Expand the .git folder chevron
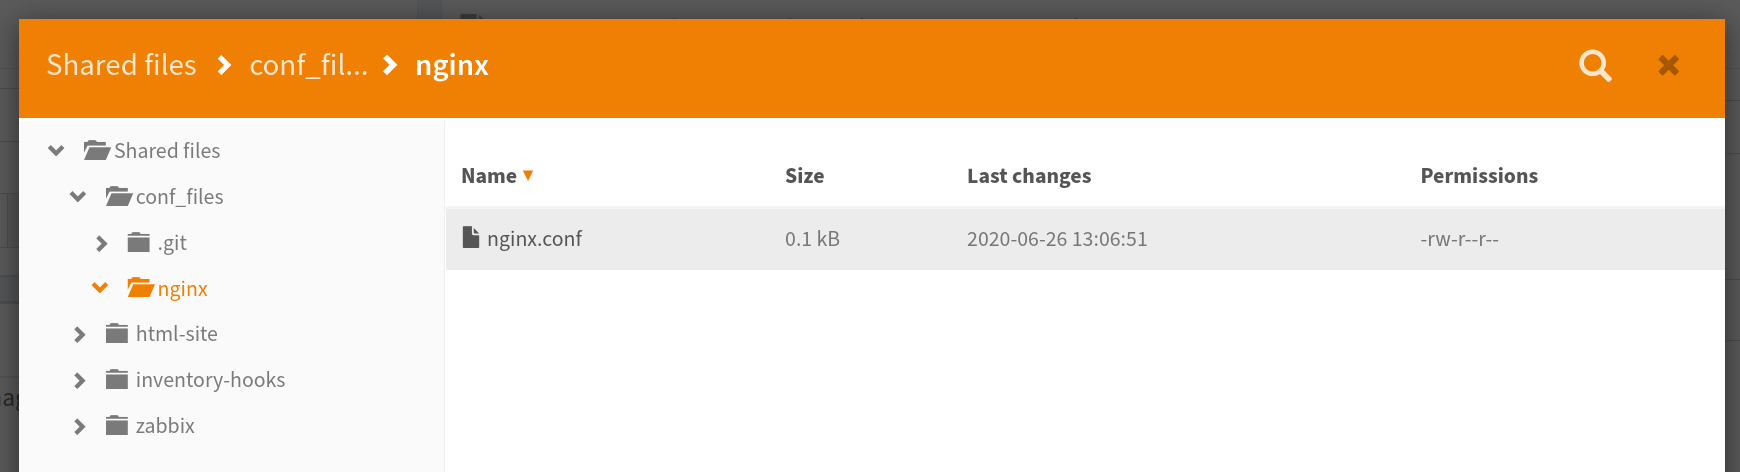Image resolution: width=1740 pixels, height=472 pixels. point(101,243)
